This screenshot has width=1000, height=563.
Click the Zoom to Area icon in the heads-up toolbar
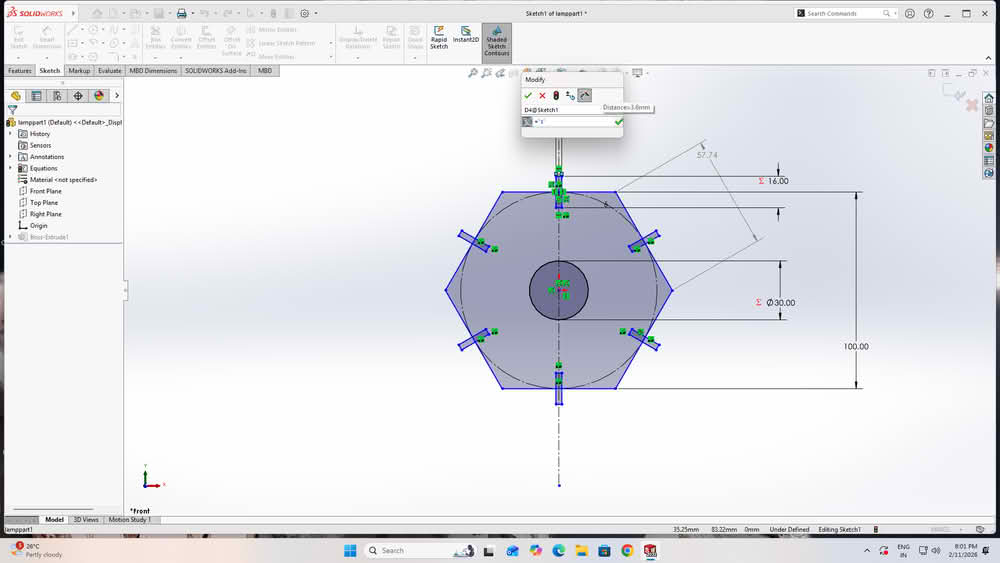(487, 73)
